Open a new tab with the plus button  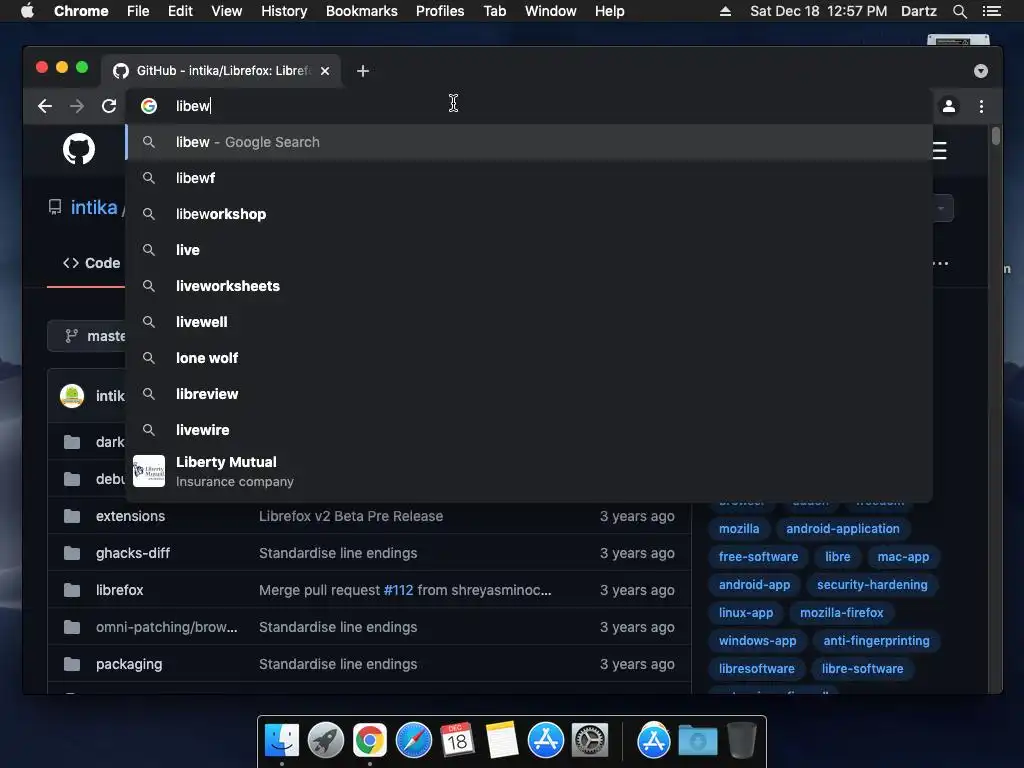click(x=363, y=71)
